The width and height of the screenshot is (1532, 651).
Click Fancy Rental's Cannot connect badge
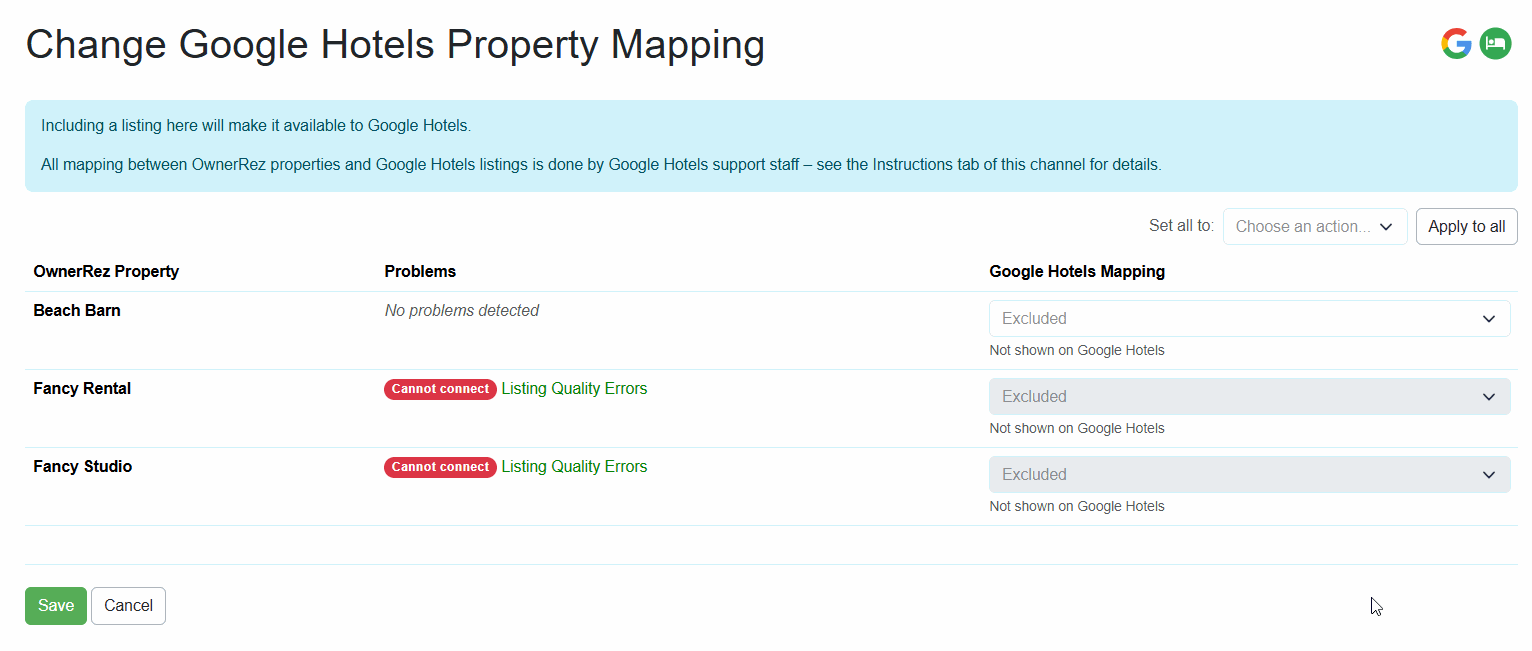[440, 389]
